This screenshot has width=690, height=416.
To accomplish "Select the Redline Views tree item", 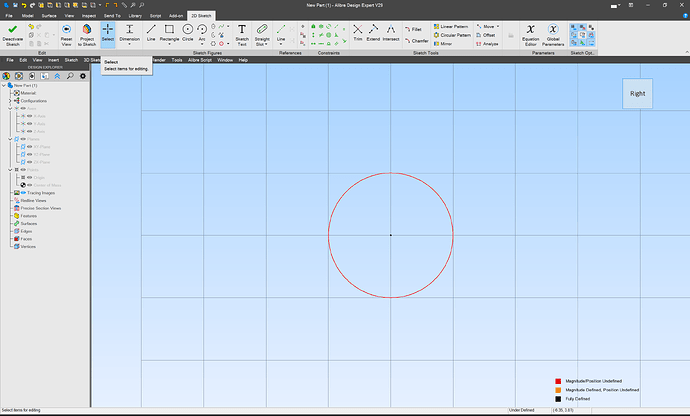I will coord(33,200).
